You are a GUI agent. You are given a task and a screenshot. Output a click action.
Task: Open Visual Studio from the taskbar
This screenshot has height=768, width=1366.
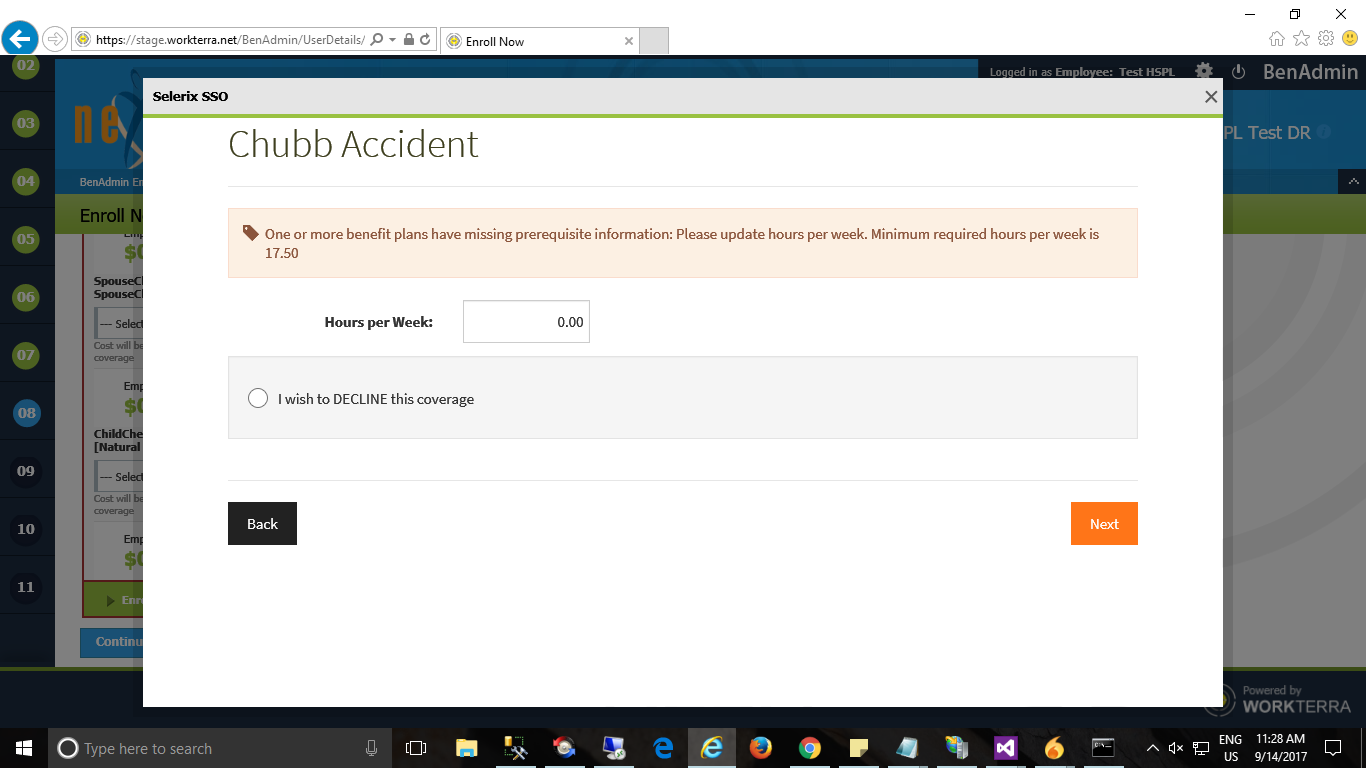pyautogui.click(x=1005, y=748)
